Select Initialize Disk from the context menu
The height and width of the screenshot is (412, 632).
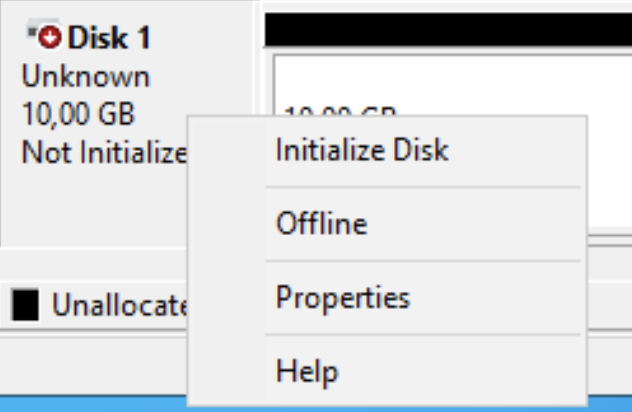click(x=361, y=151)
